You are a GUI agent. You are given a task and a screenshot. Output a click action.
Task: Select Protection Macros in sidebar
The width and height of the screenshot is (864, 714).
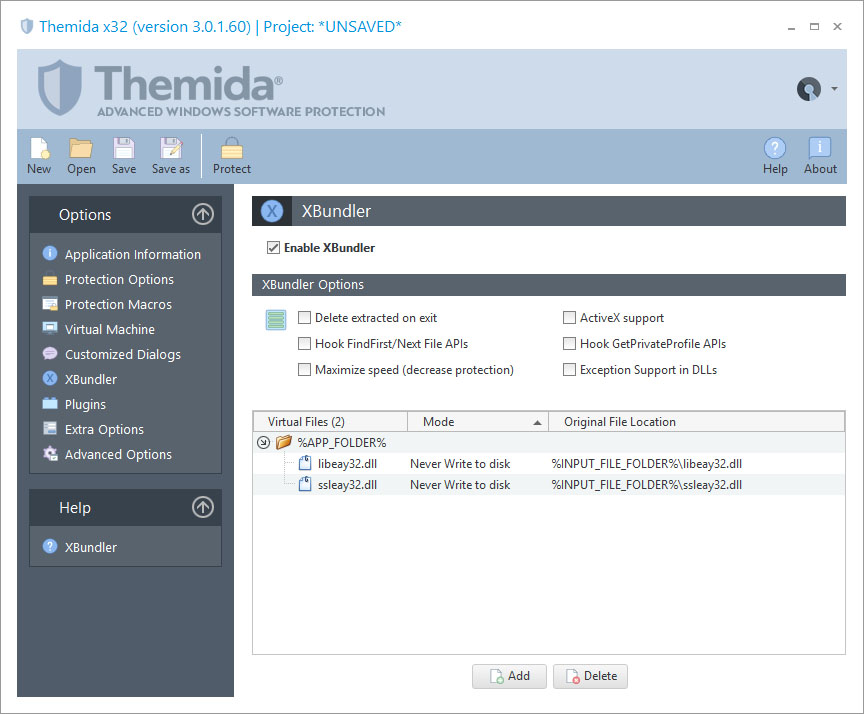[x=118, y=304]
